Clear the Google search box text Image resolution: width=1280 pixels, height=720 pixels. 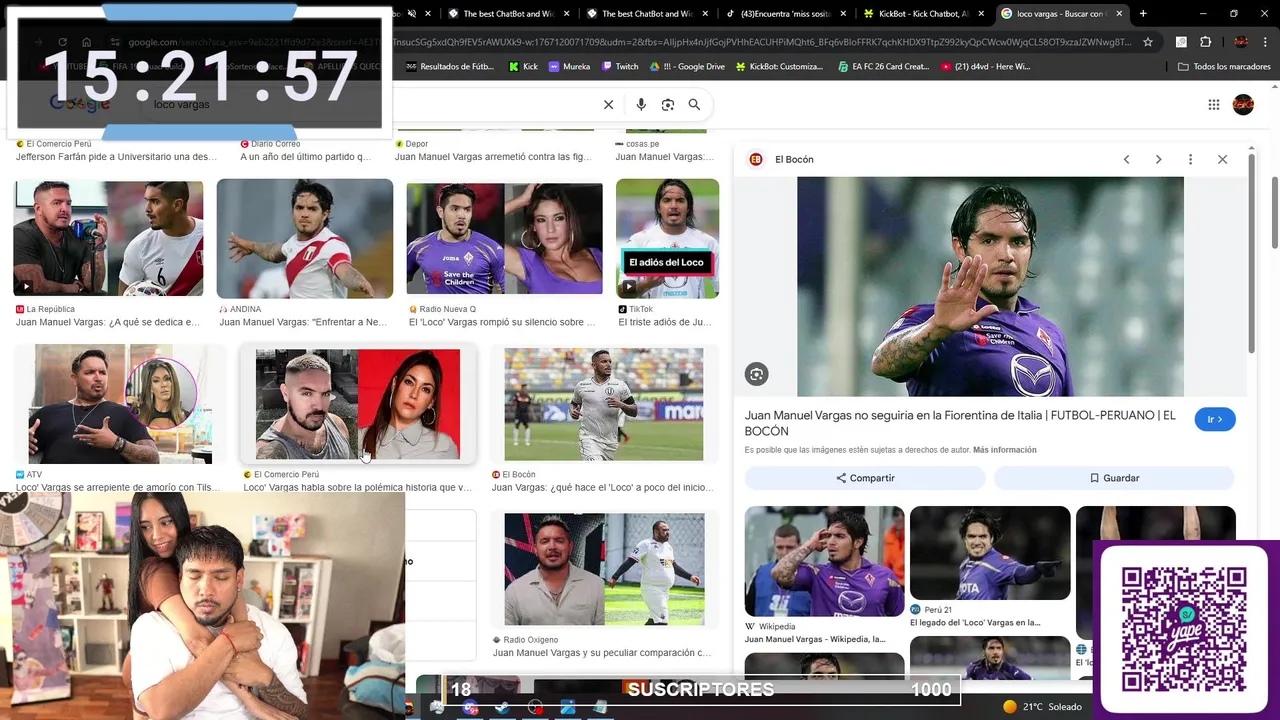tap(608, 105)
